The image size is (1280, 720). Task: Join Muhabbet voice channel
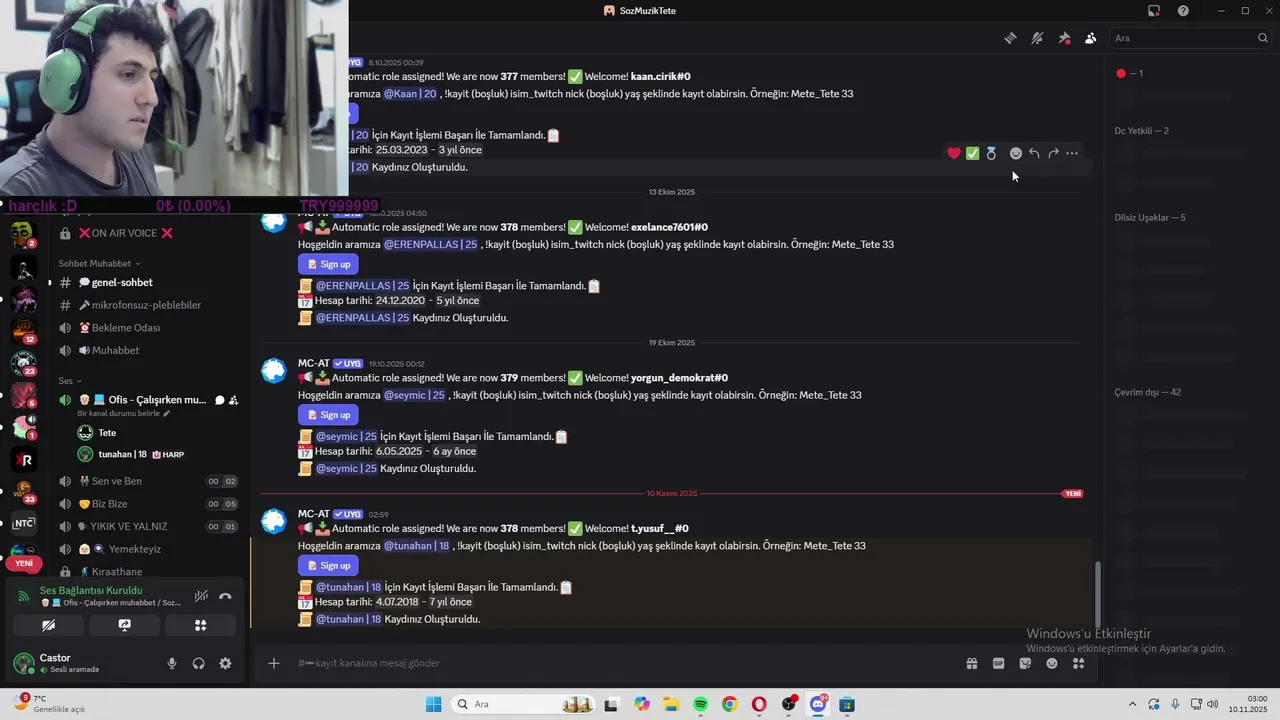148,351
